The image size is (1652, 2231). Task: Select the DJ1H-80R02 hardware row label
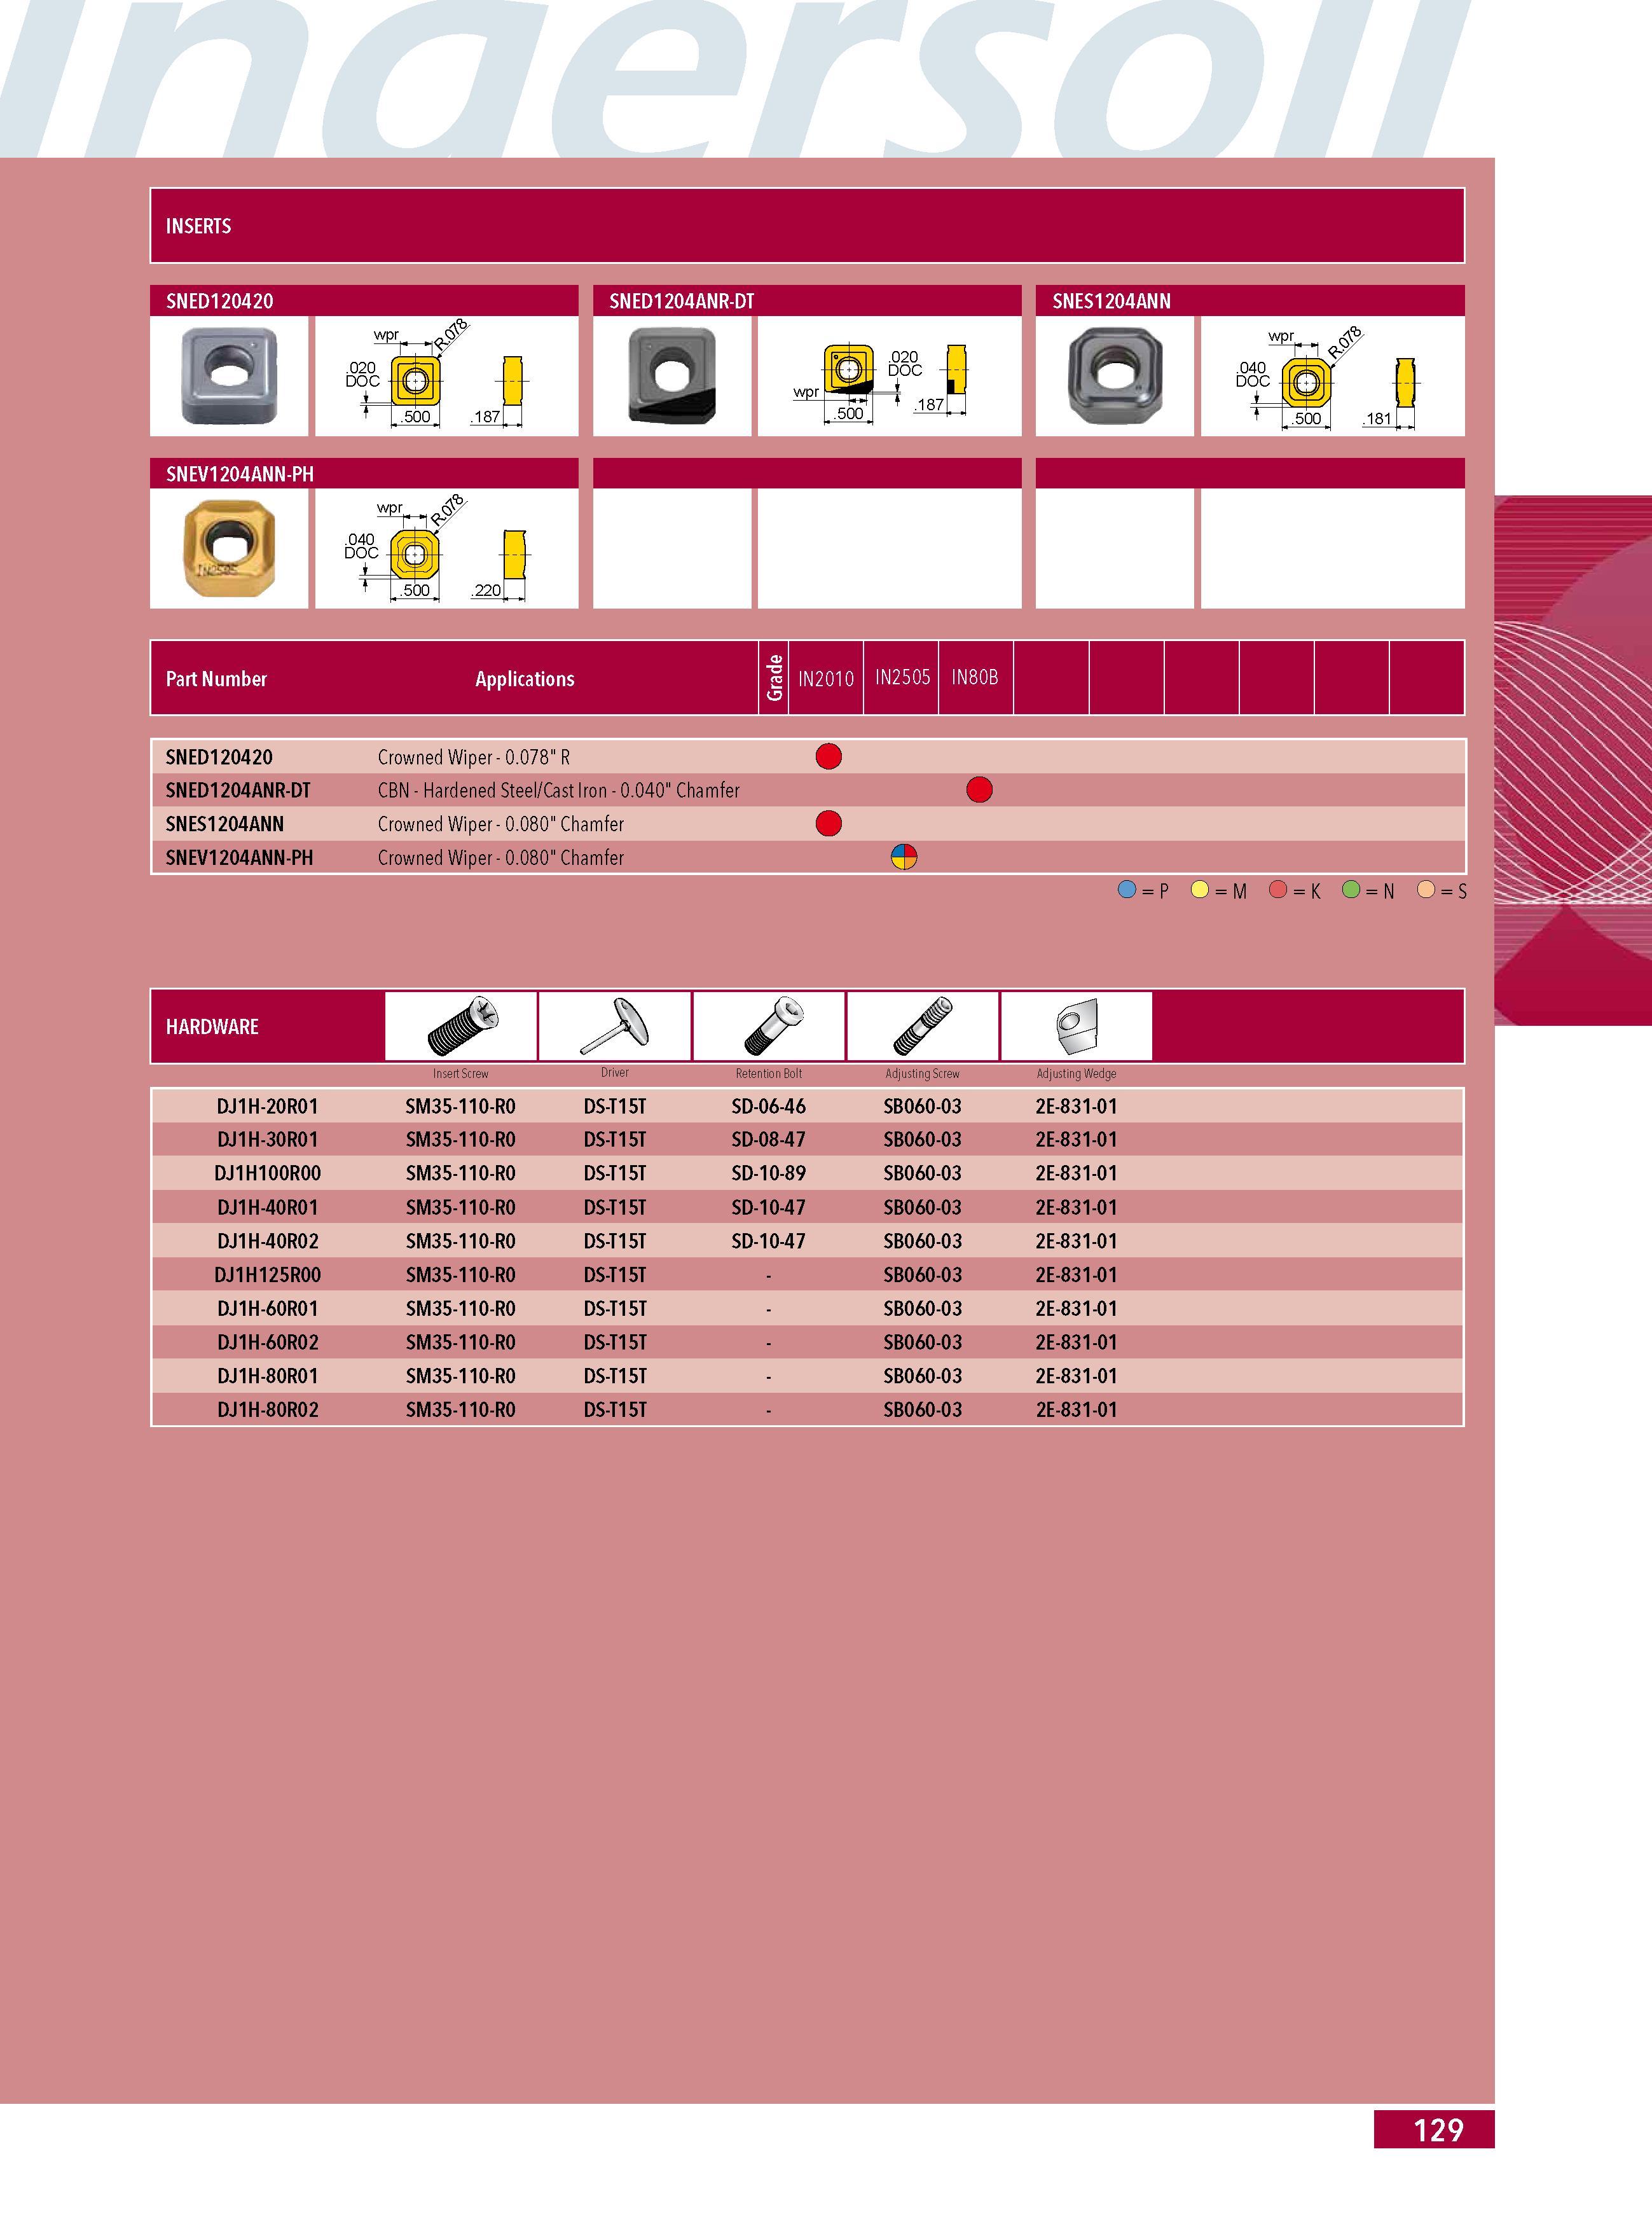[267, 1410]
